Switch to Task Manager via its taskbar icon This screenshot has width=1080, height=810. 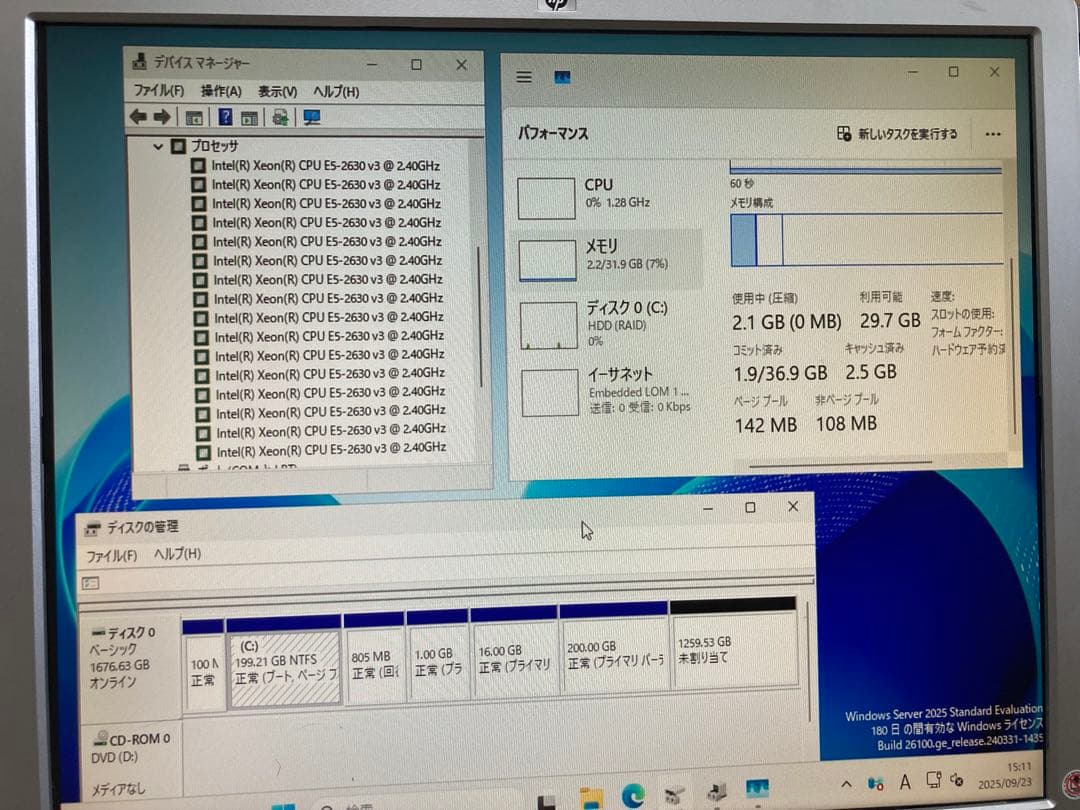pos(756,789)
